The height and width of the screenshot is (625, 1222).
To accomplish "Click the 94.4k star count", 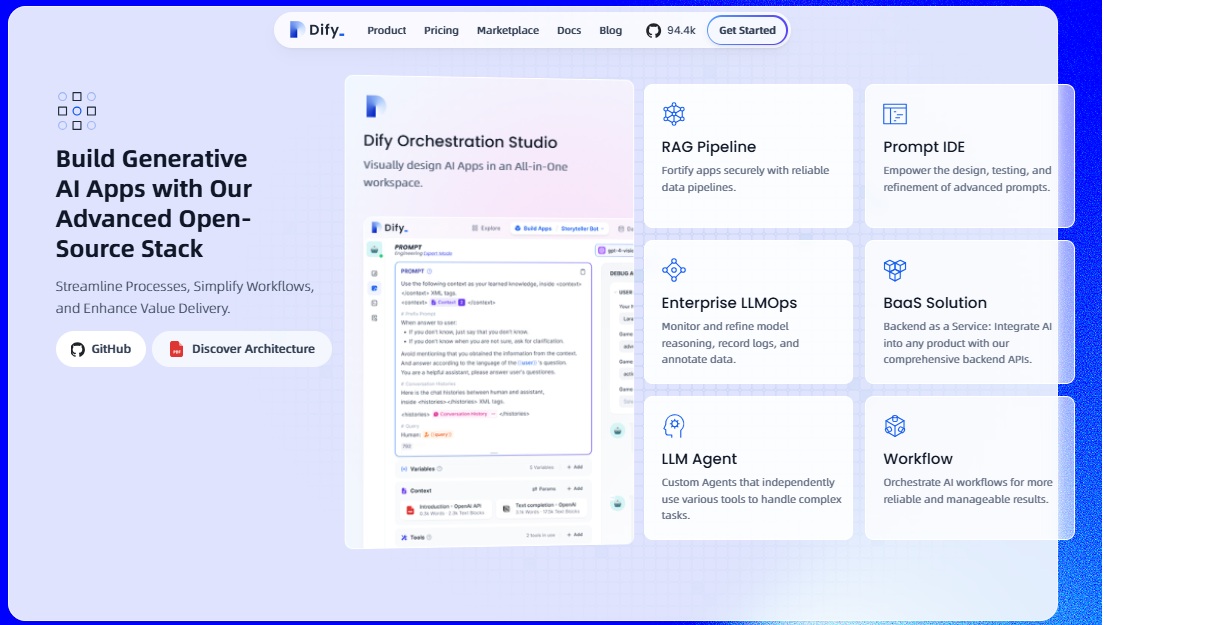I will tap(681, 30).
